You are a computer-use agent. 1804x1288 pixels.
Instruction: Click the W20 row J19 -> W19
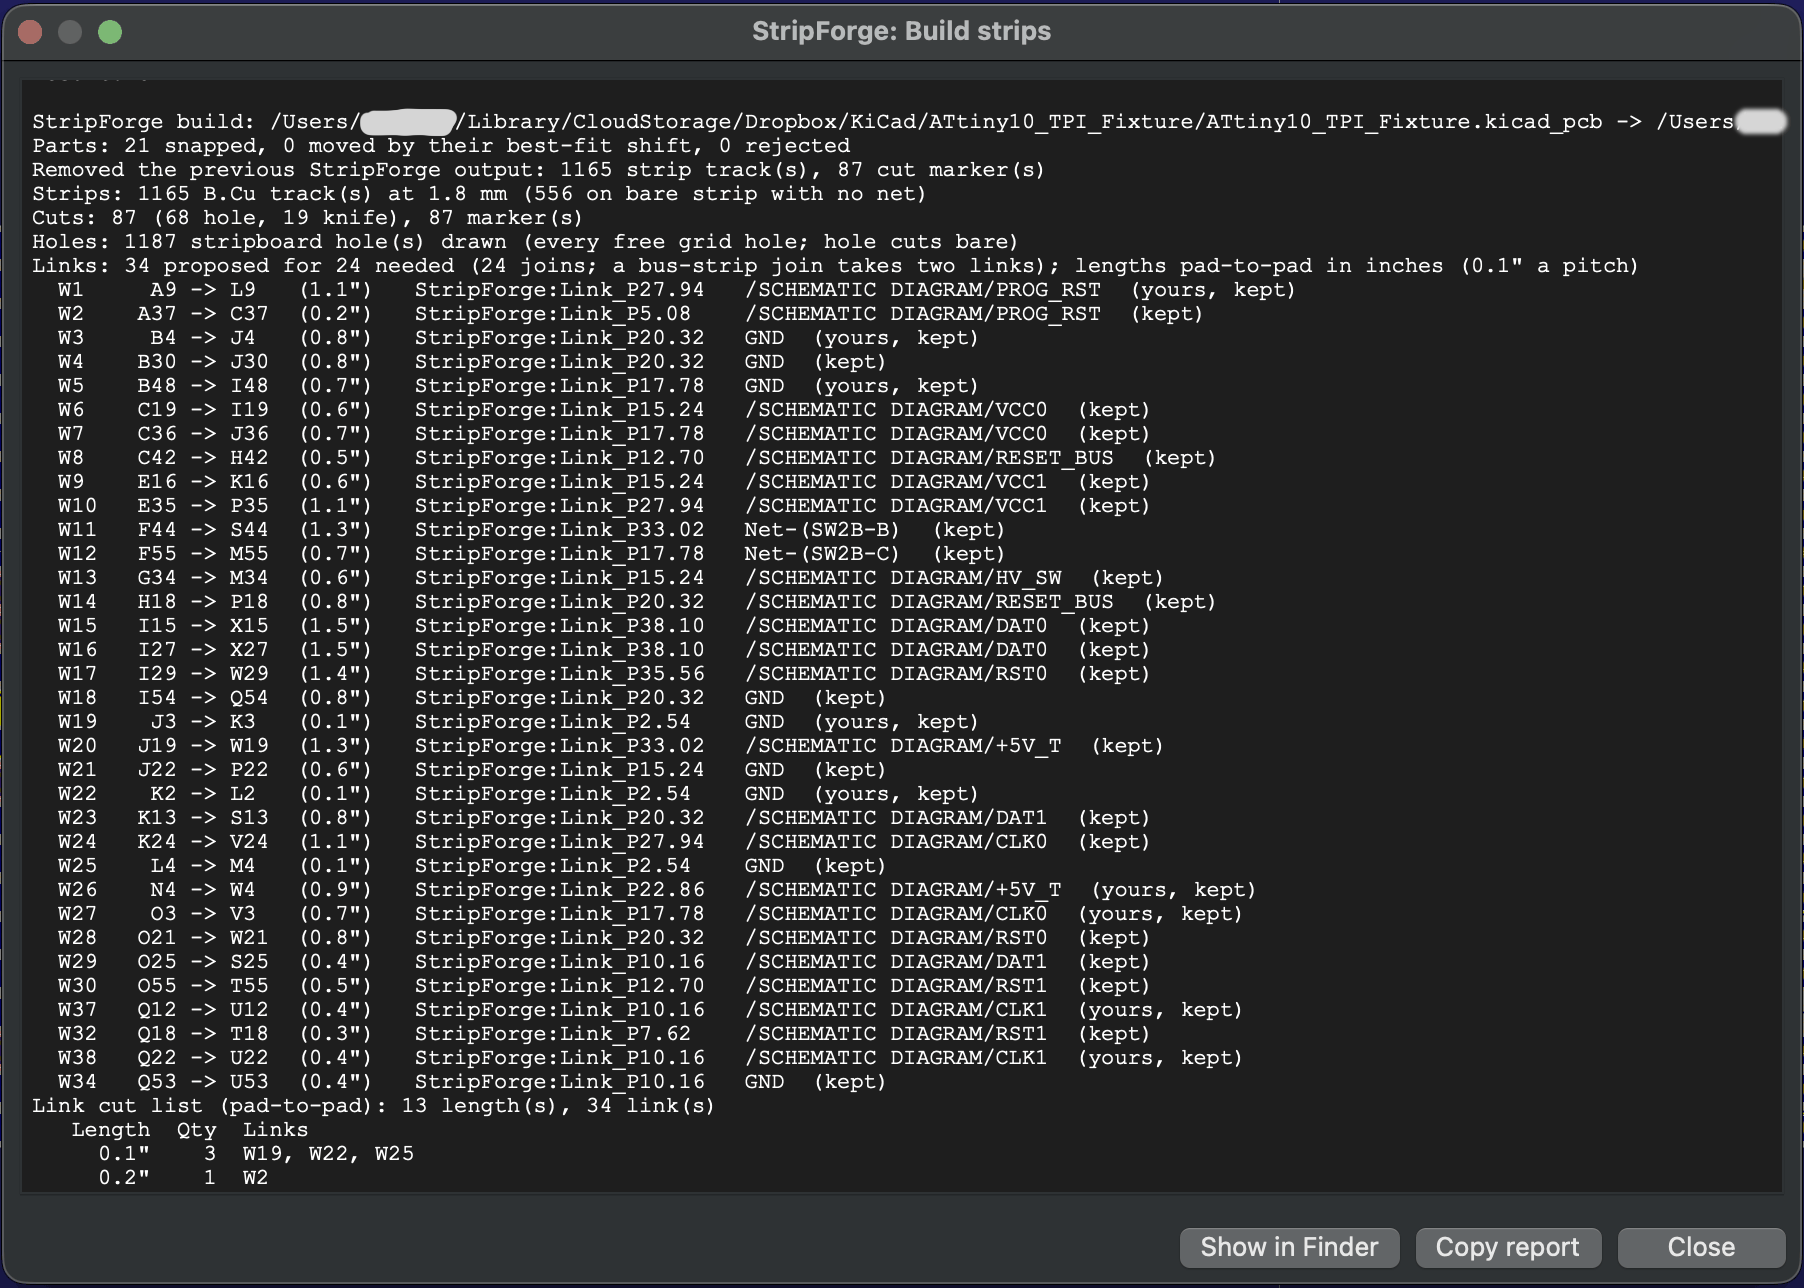pyautogui.click(x=610, y=746)
